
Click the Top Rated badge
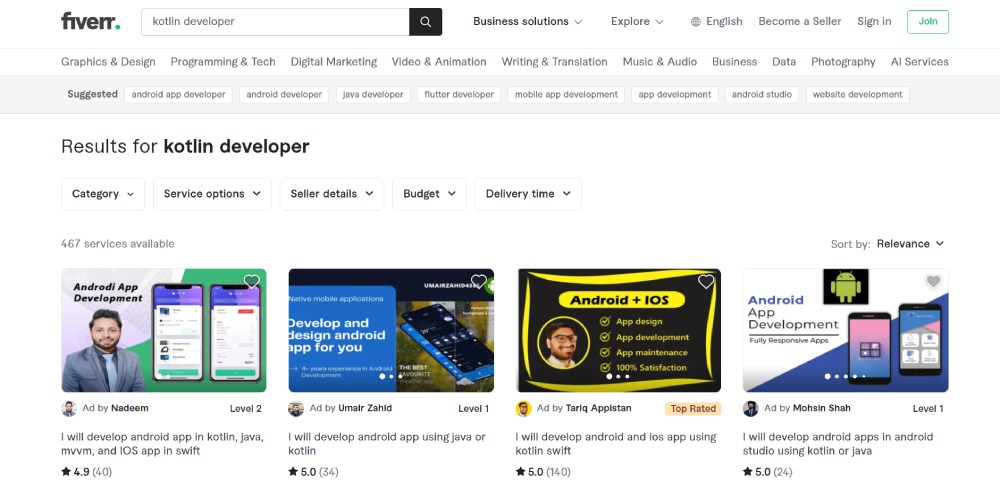[x=693, y=409]
